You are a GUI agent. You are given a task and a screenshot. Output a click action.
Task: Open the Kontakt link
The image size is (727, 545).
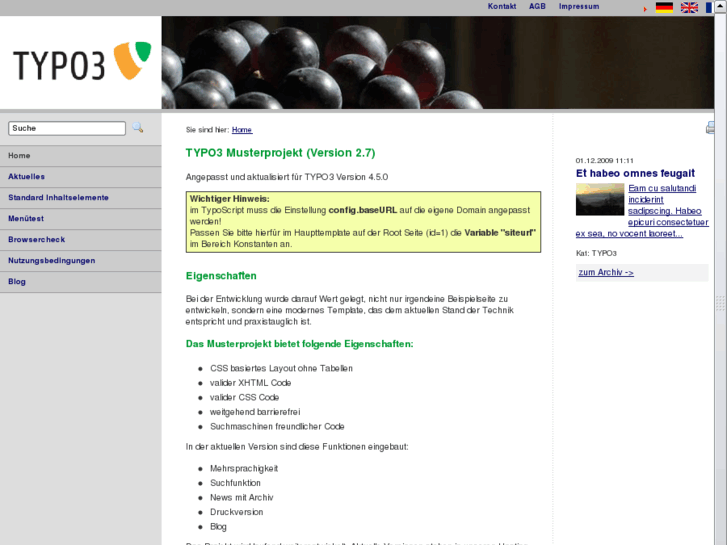pyautogui.click(x=502, y=6)
